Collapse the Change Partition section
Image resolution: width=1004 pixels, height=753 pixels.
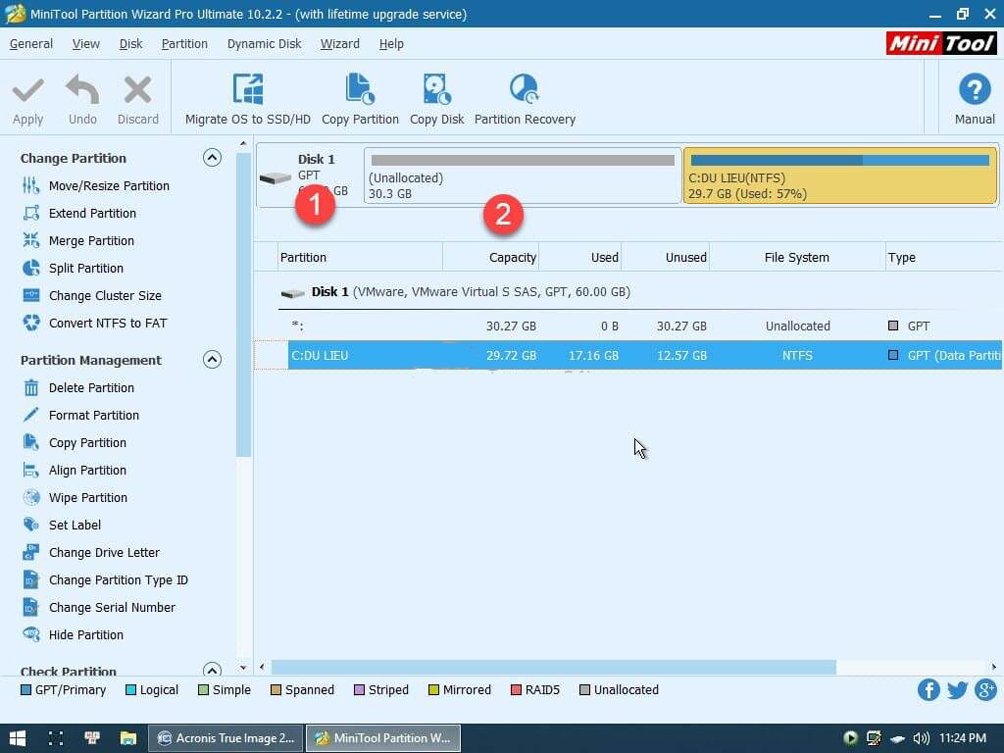[212, 158]
